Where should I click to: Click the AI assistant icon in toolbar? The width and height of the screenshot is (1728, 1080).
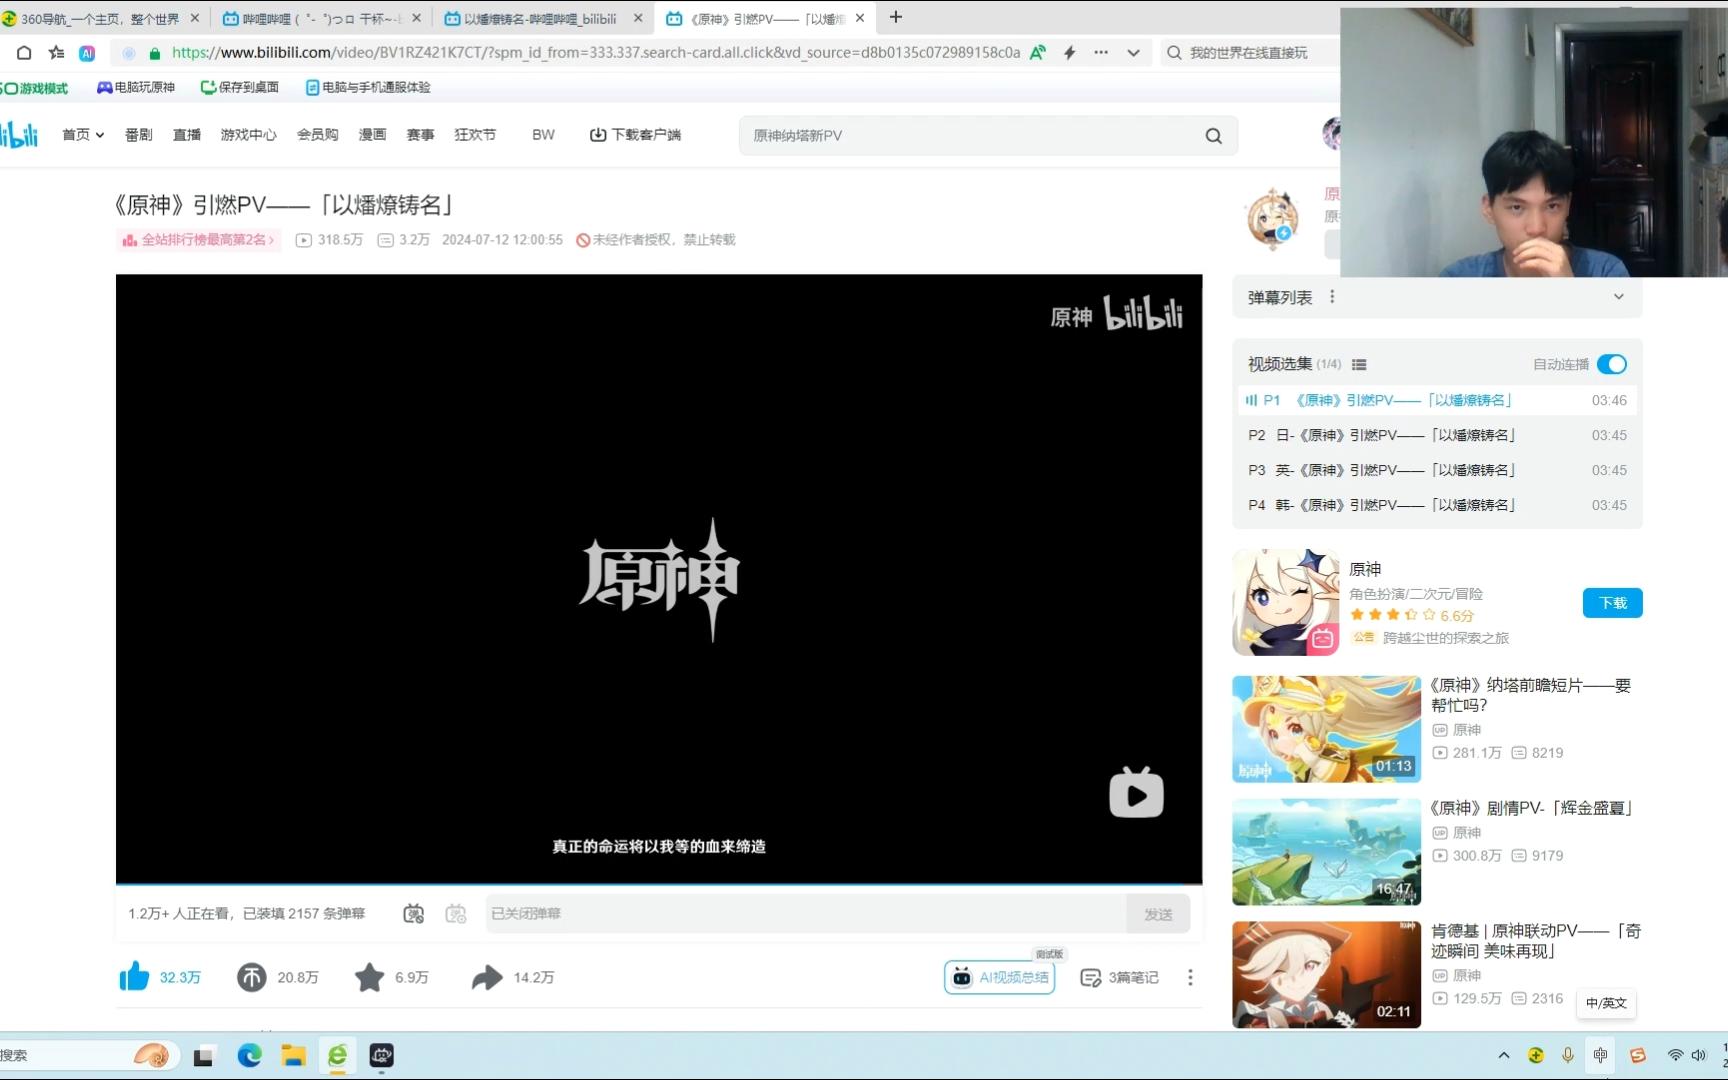tap(87, 53)
